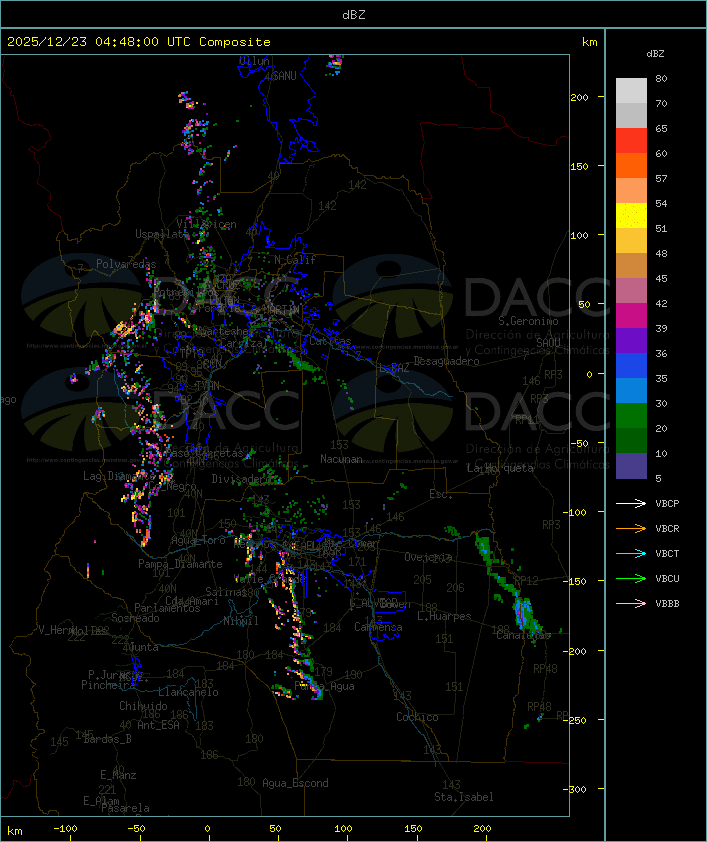
Task: Click the VBCT legend label
Action: (x=667, y=553)
